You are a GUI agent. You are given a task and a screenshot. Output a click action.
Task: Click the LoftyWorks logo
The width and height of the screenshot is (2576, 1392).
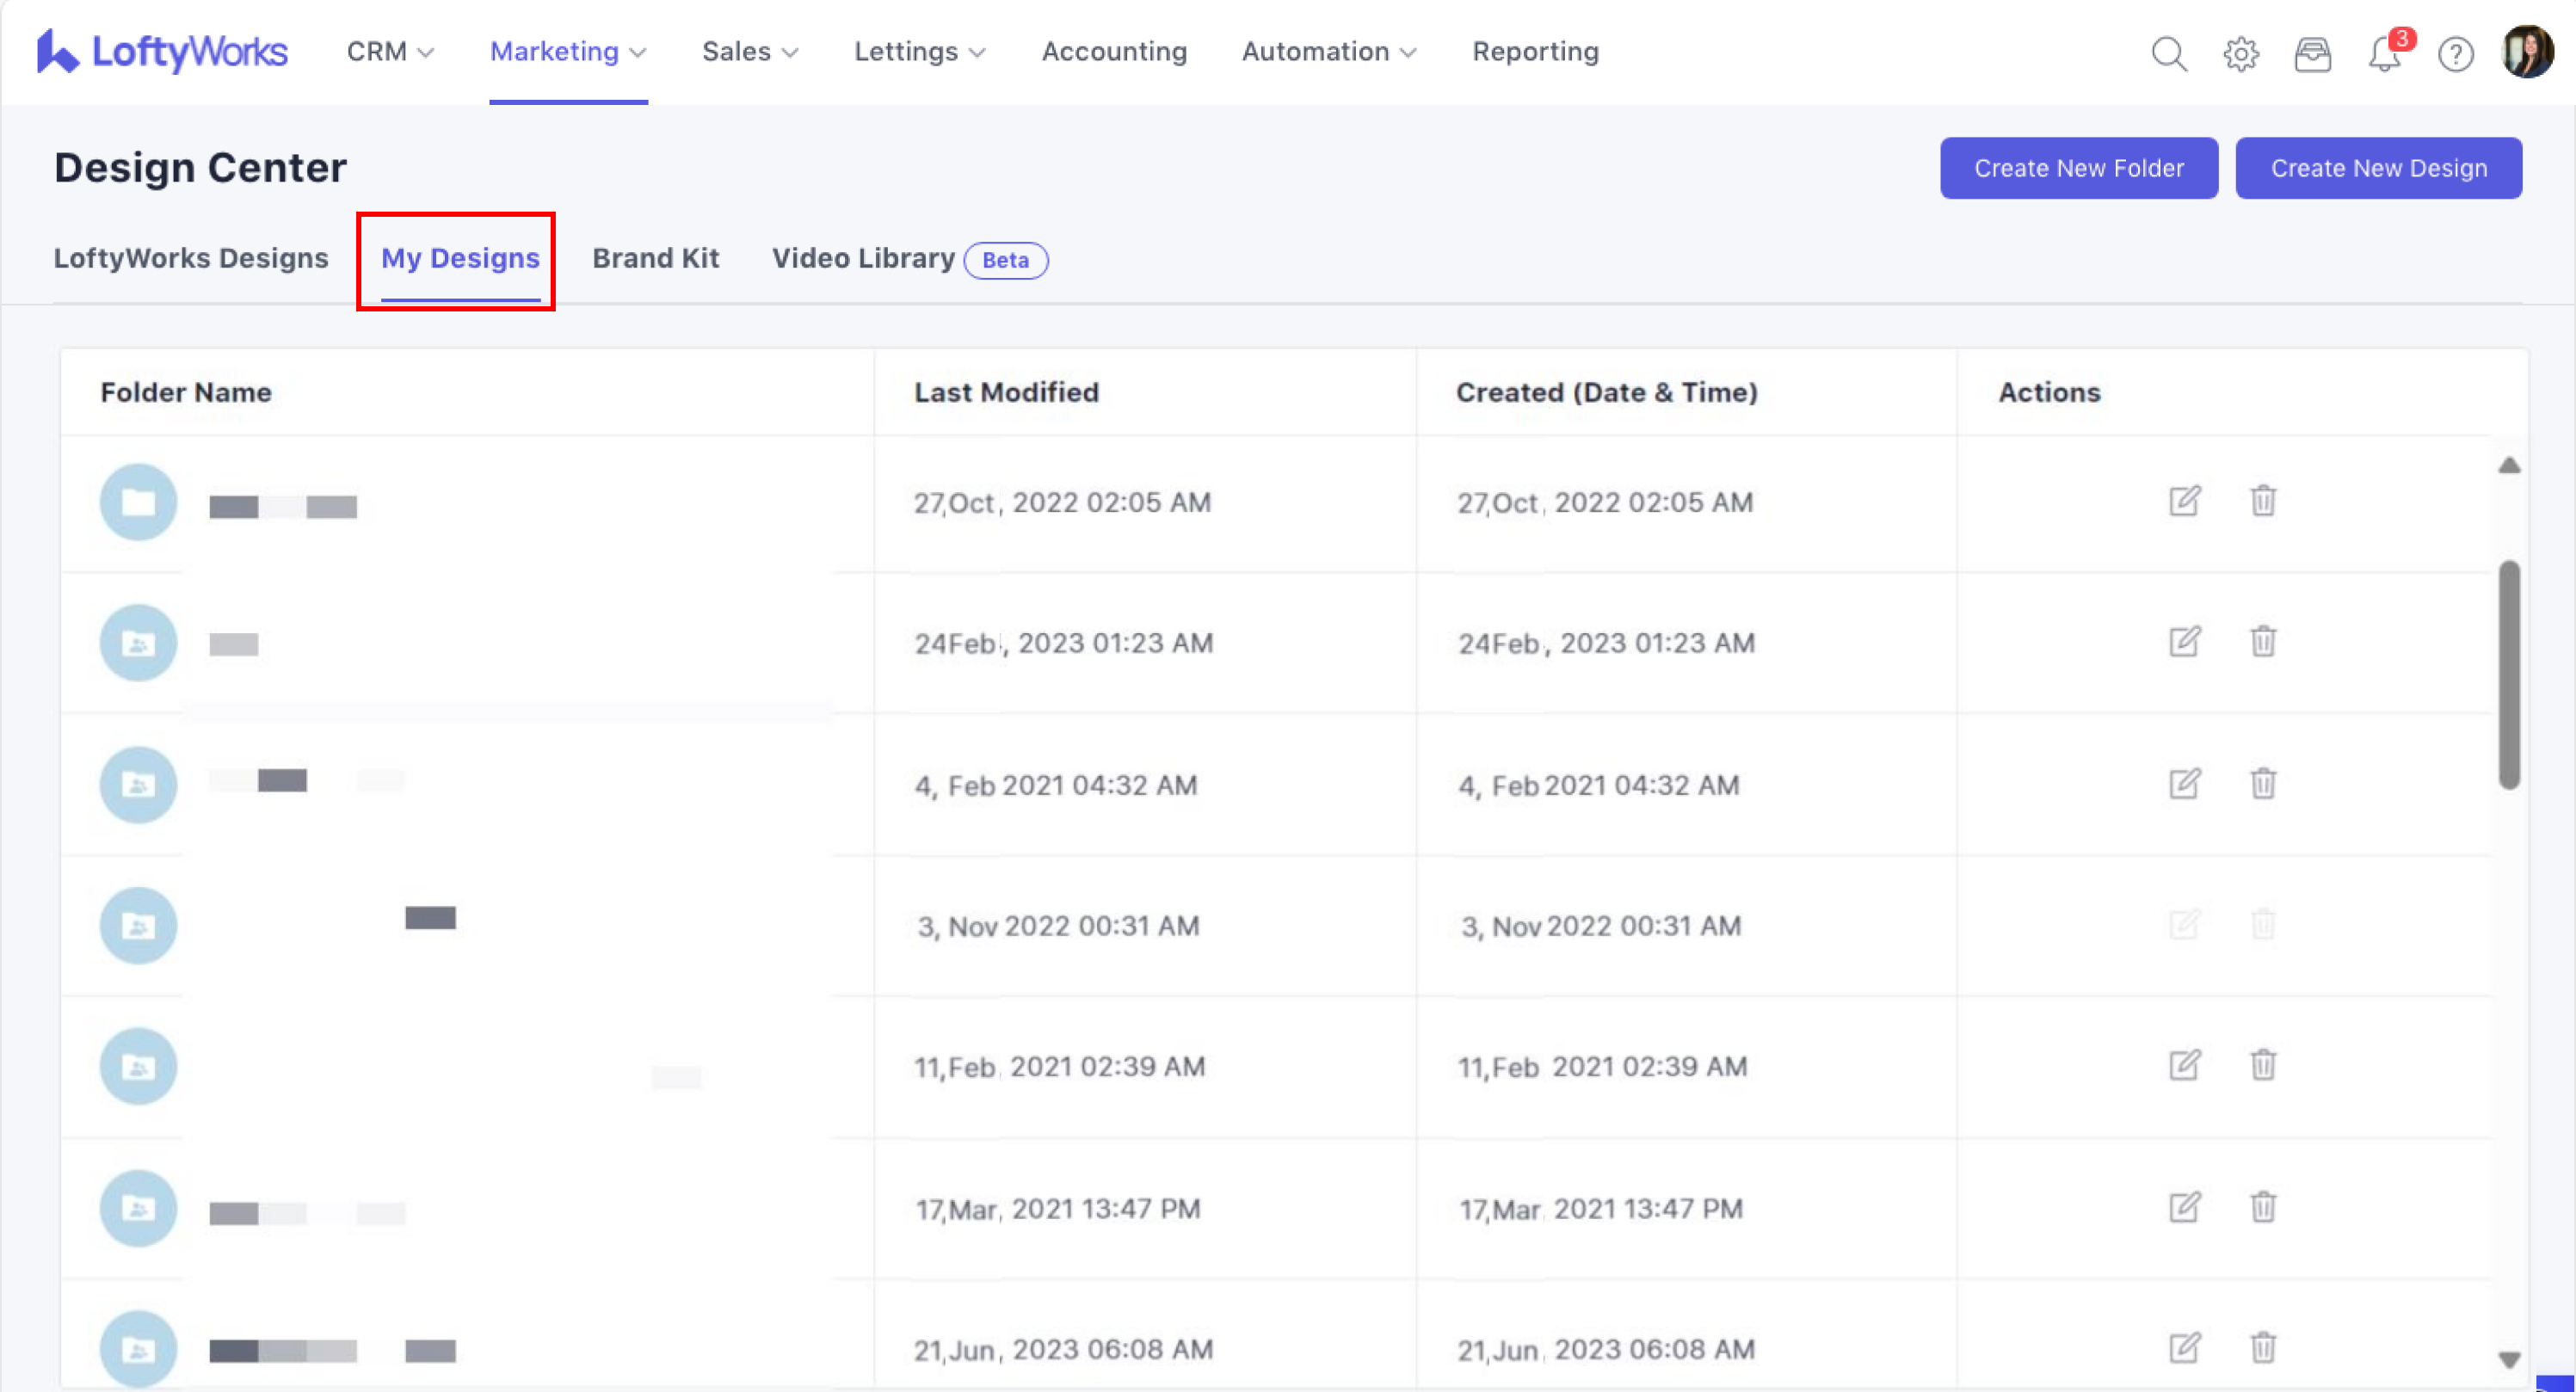(x=162, y=51)
